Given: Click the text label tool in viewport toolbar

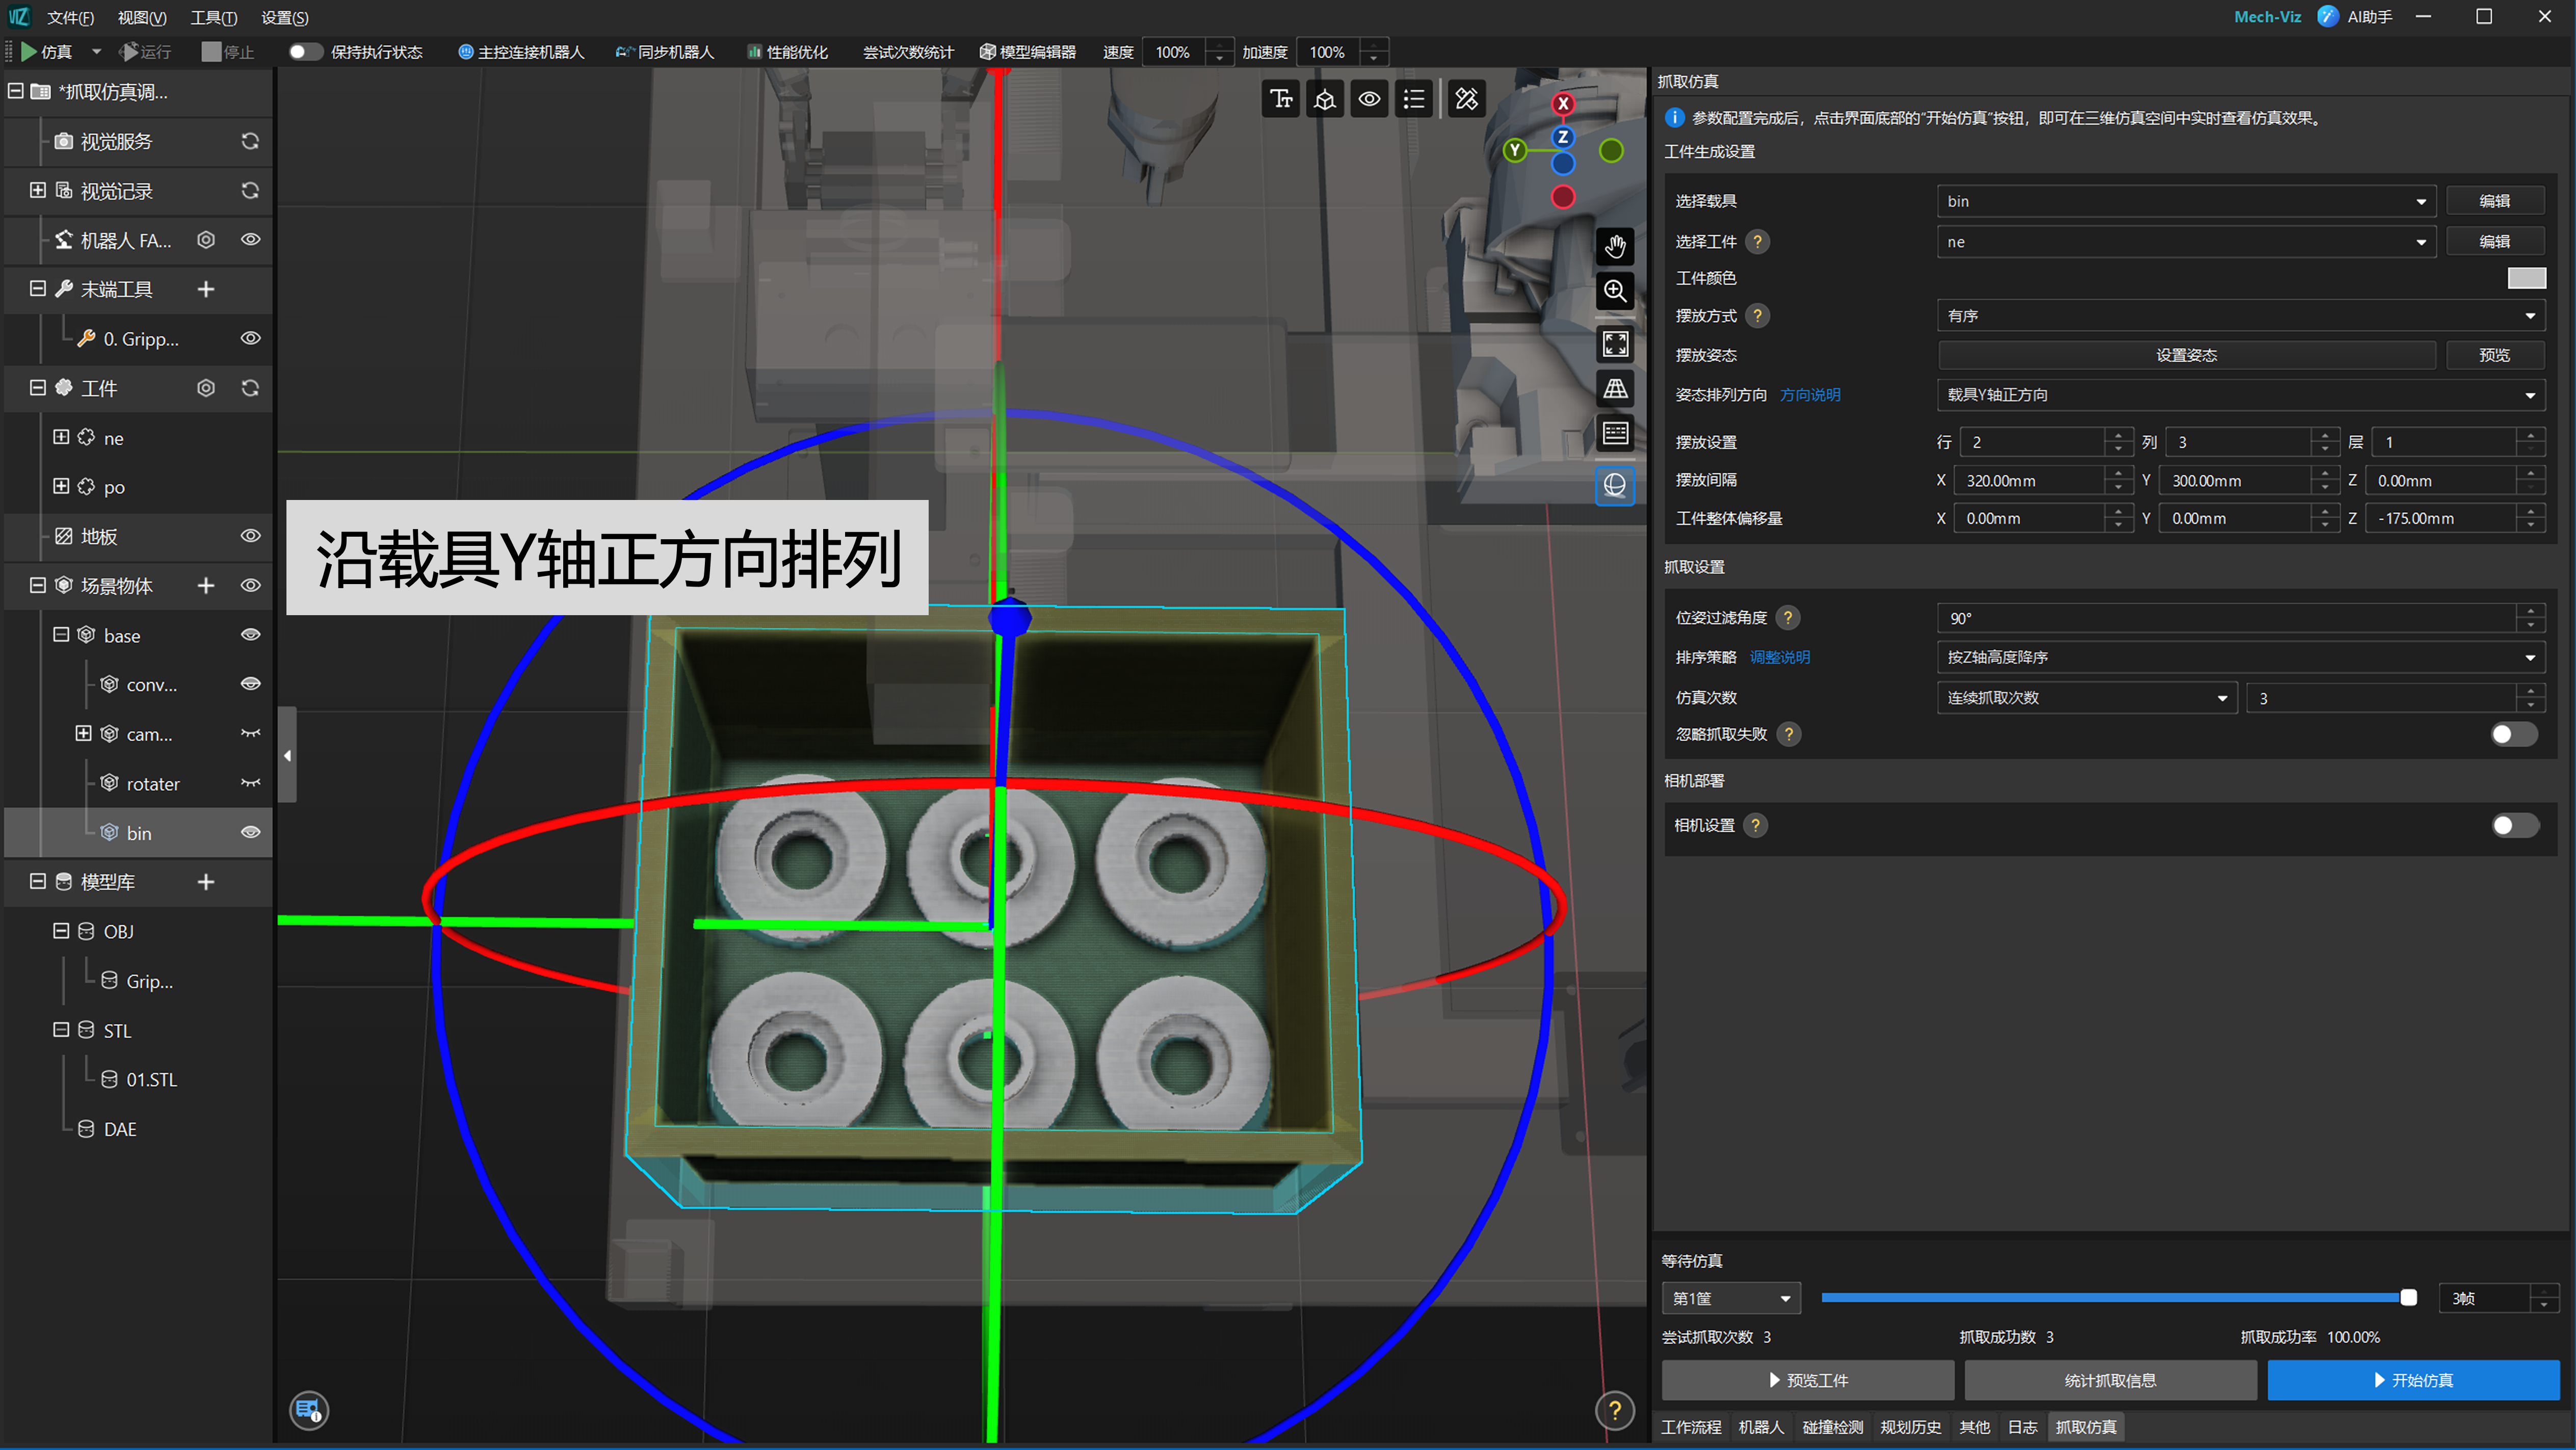Looking at the screenshot, I should coord(1281,99).
